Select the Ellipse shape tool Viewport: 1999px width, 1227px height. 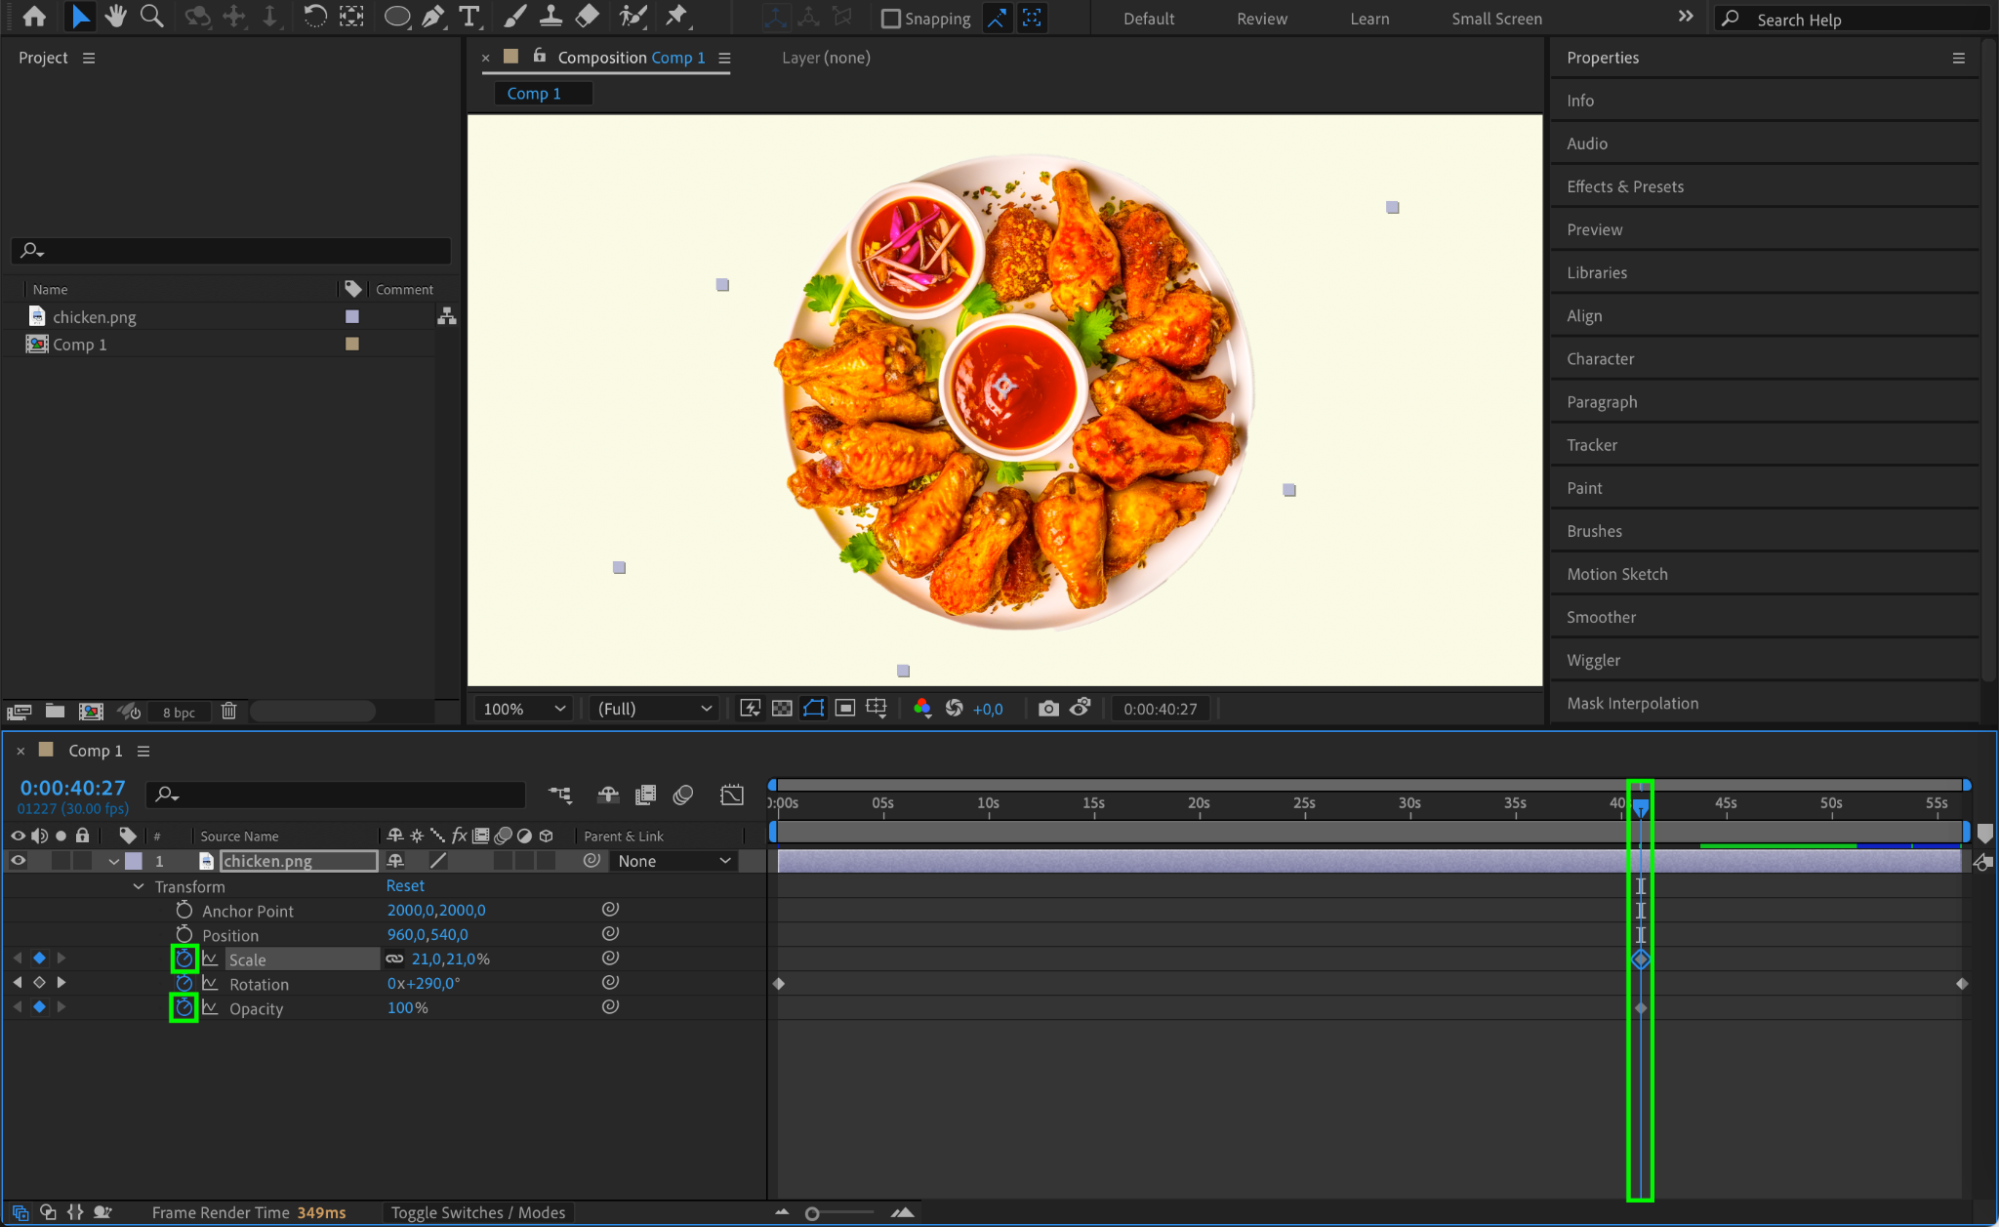coord(397,16)
